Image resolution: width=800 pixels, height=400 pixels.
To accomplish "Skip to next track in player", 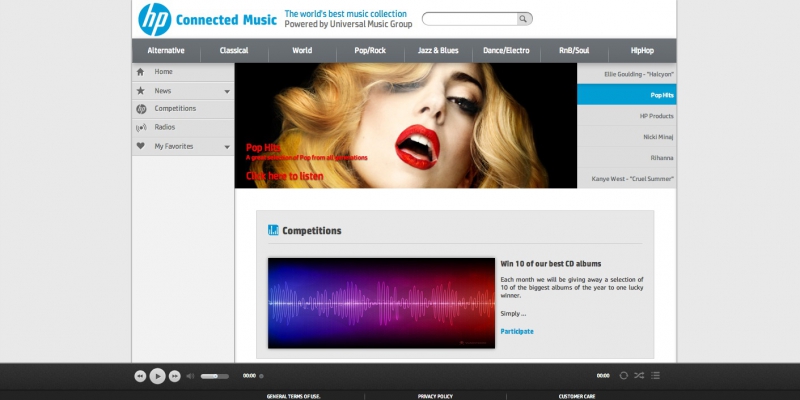I will tap(174, 376).
